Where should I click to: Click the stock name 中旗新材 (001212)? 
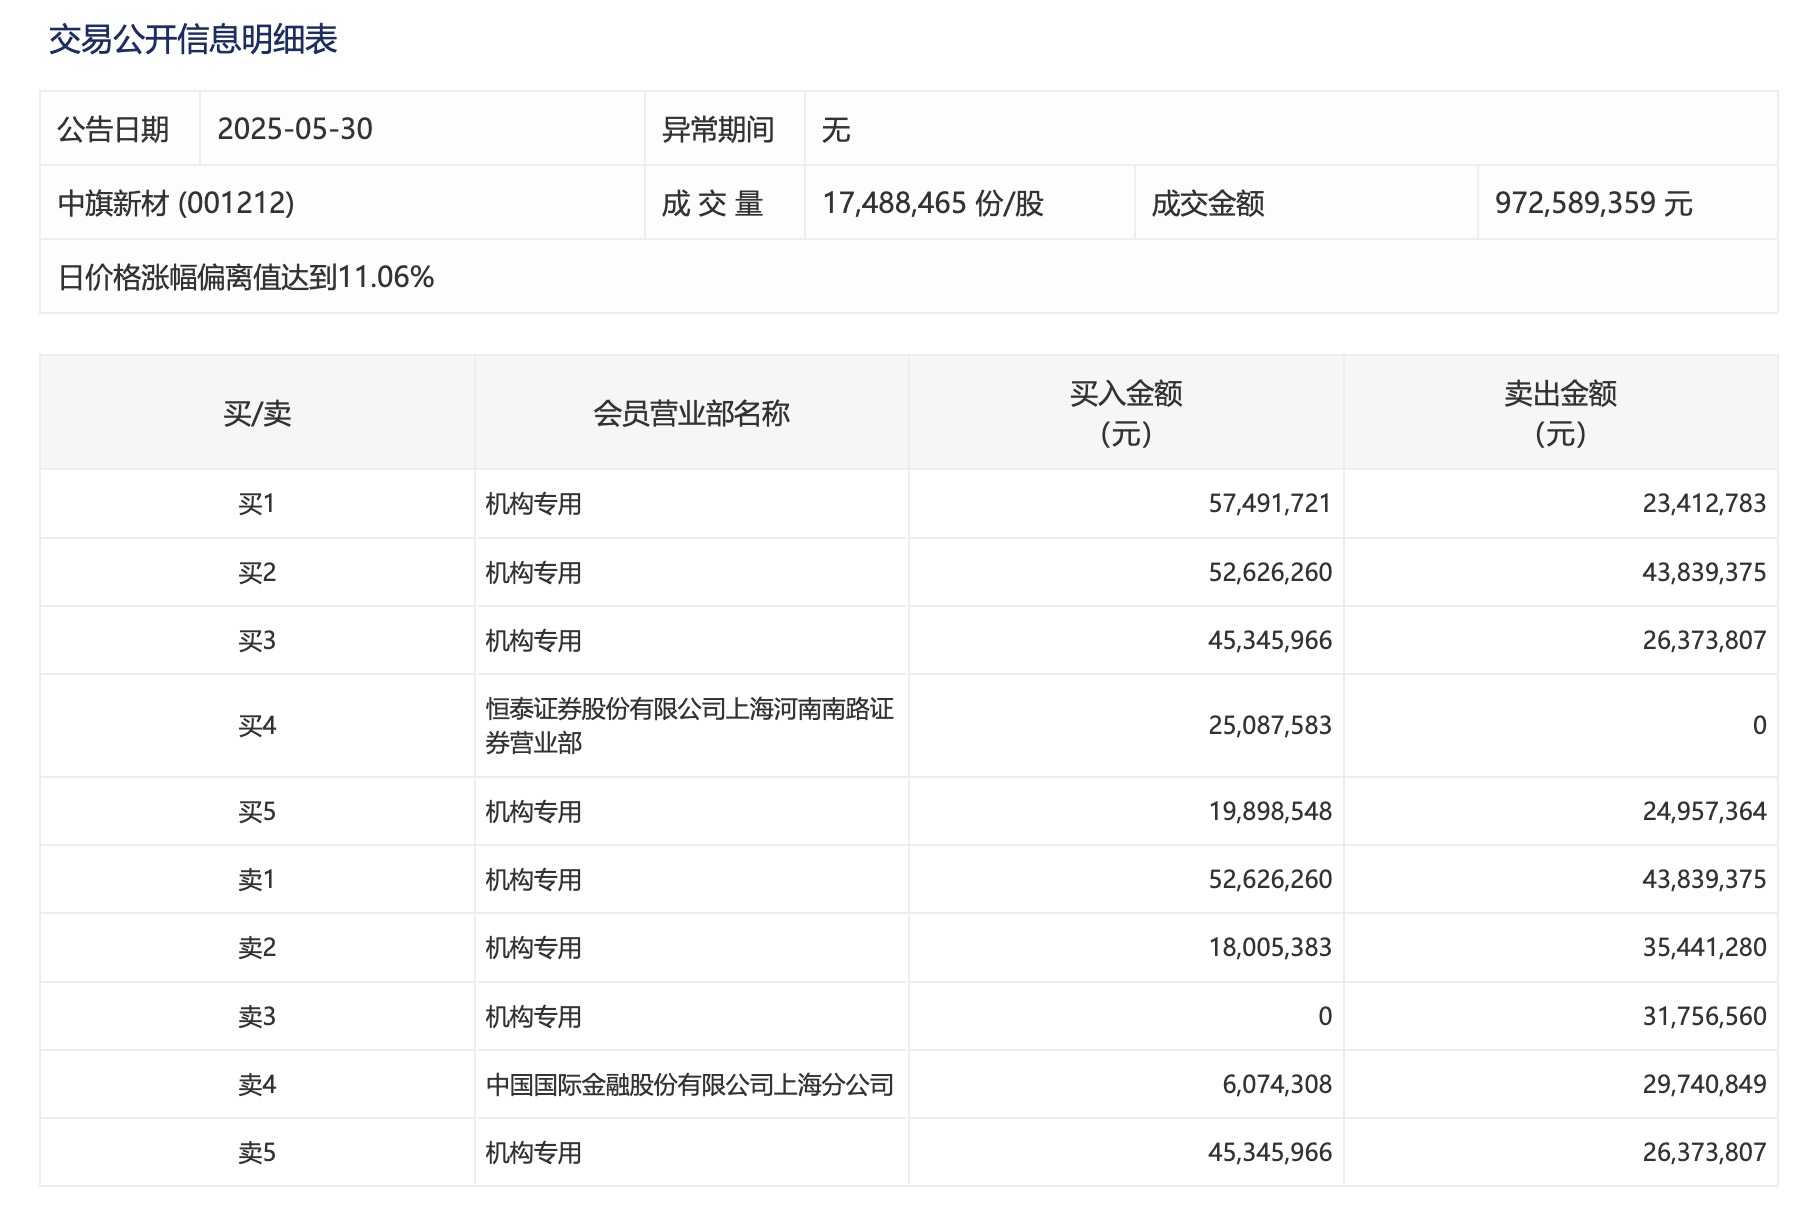tap(176, 203)
